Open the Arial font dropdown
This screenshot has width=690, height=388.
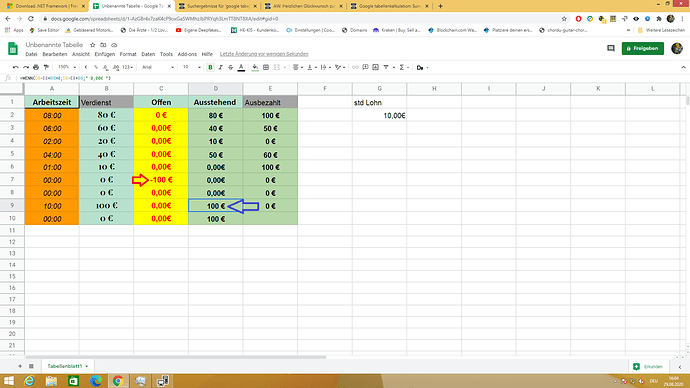(158, 67)
